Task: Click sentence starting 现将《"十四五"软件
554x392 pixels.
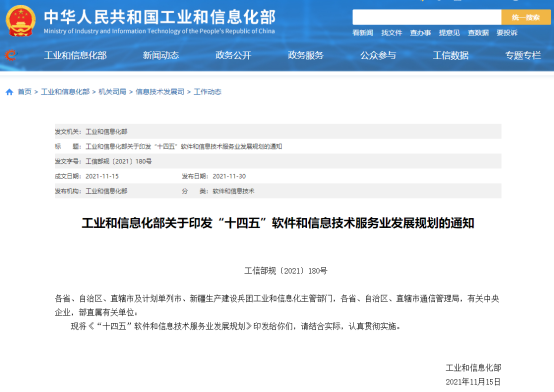Action: click(236, 326)
